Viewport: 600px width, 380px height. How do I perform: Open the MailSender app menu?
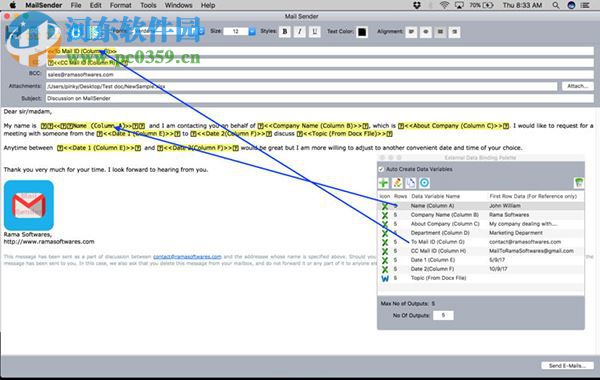[x=44, y=5]
